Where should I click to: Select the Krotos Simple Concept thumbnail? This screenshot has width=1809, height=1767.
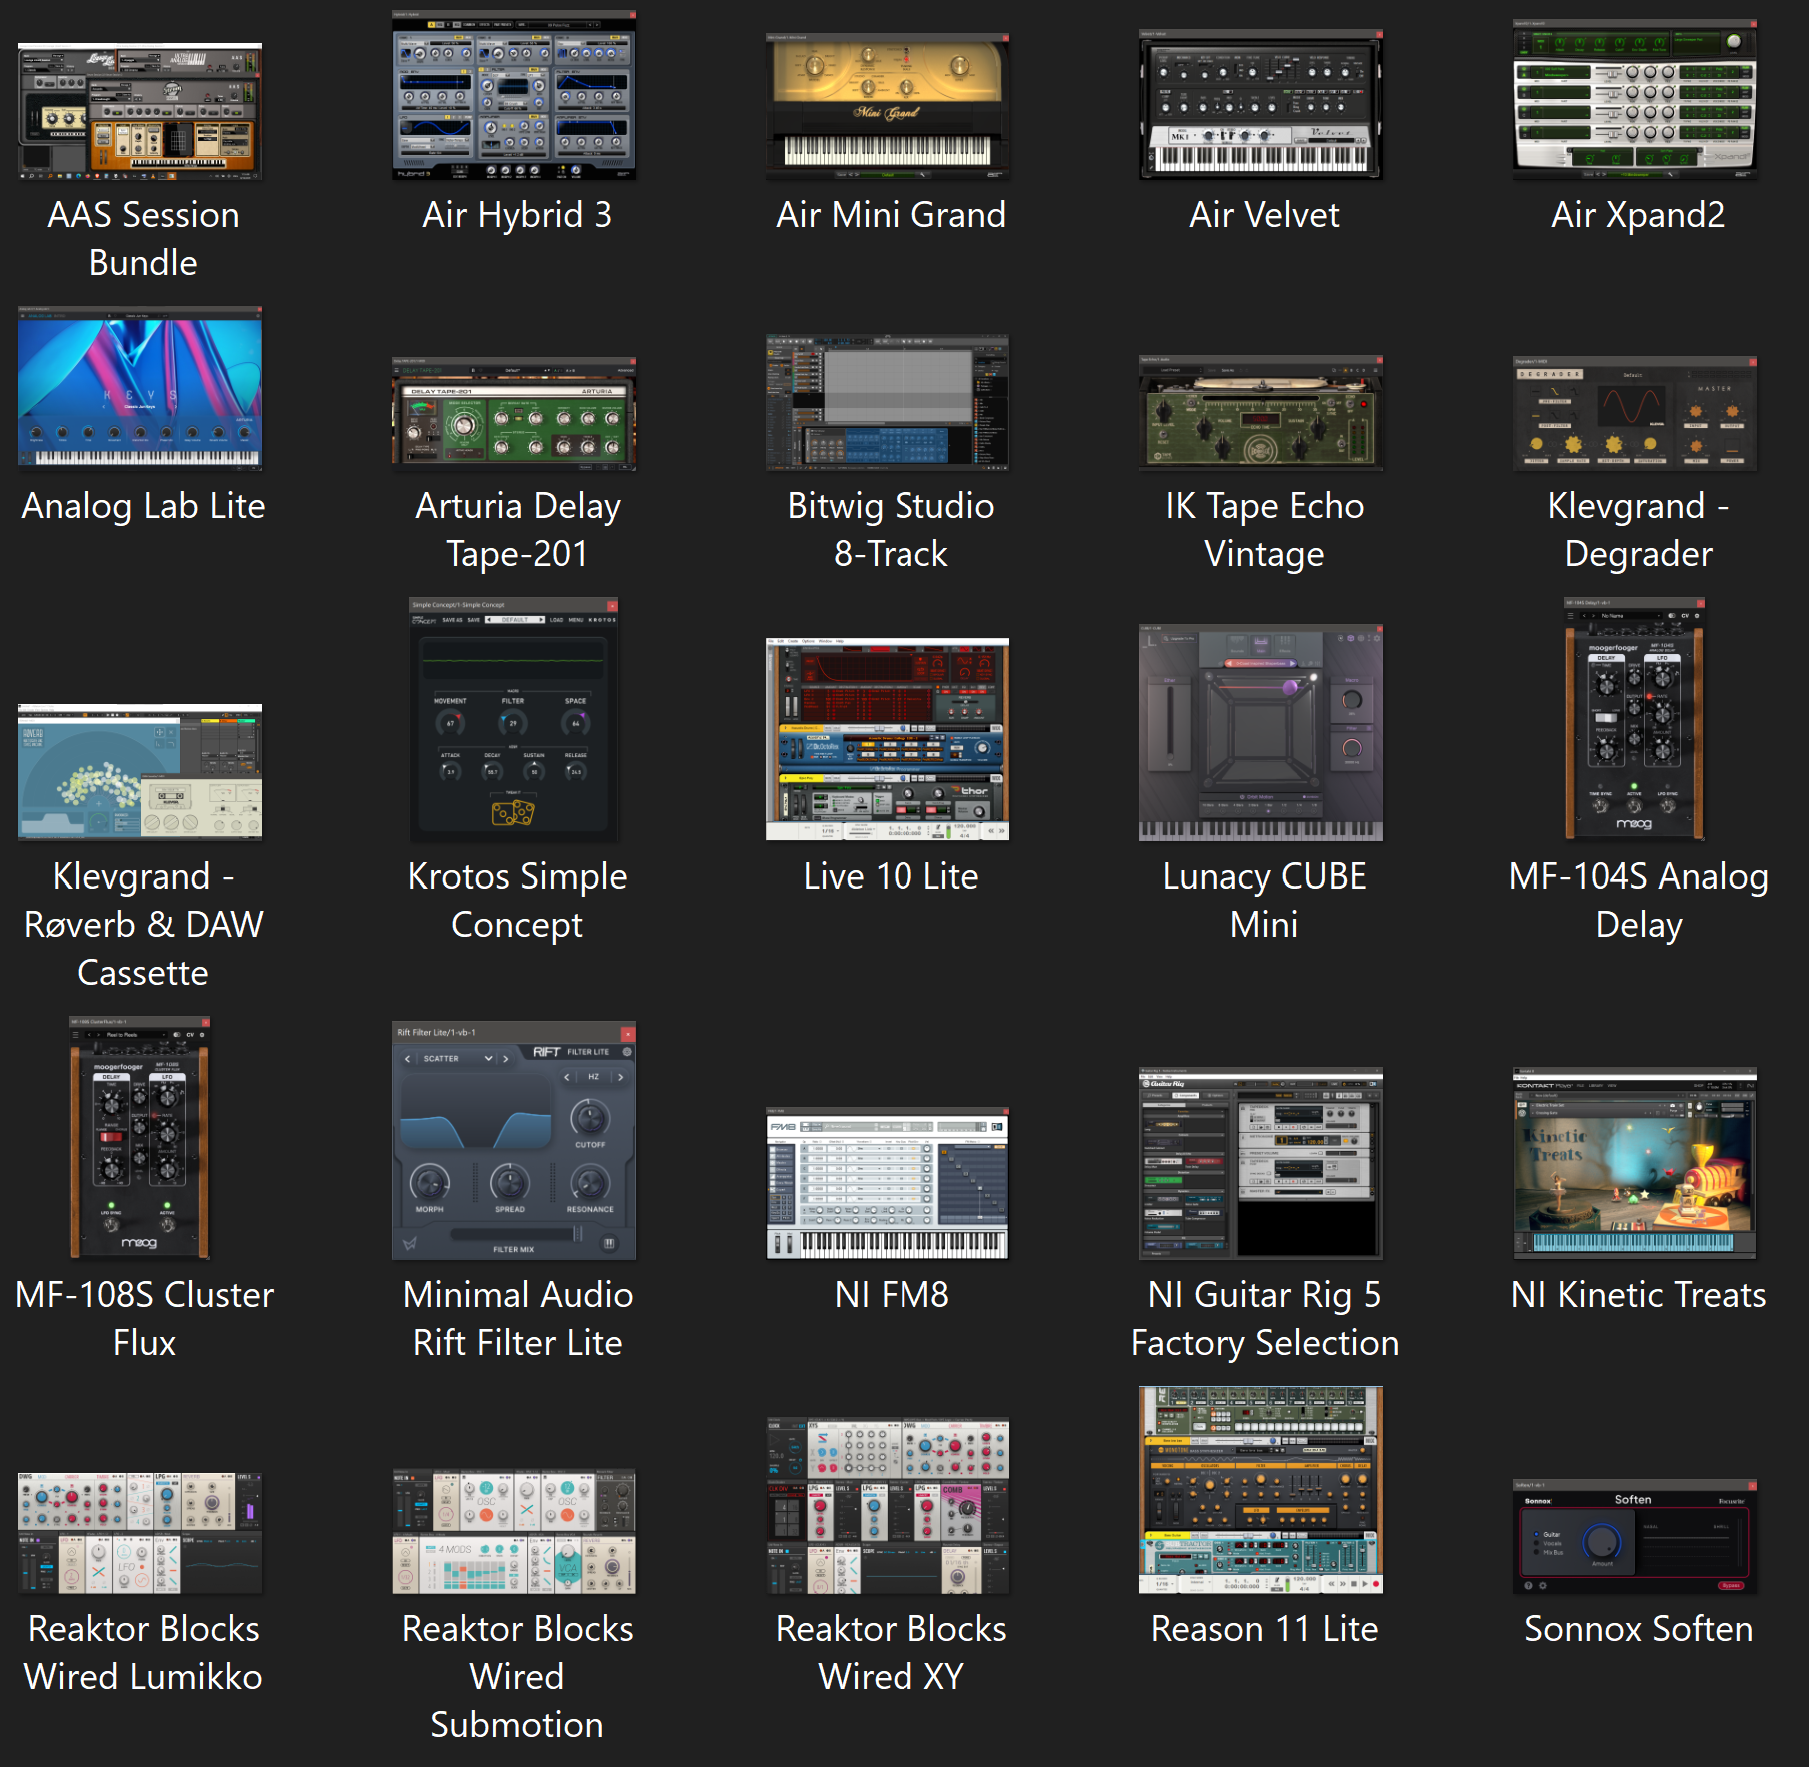pos(514,719)
